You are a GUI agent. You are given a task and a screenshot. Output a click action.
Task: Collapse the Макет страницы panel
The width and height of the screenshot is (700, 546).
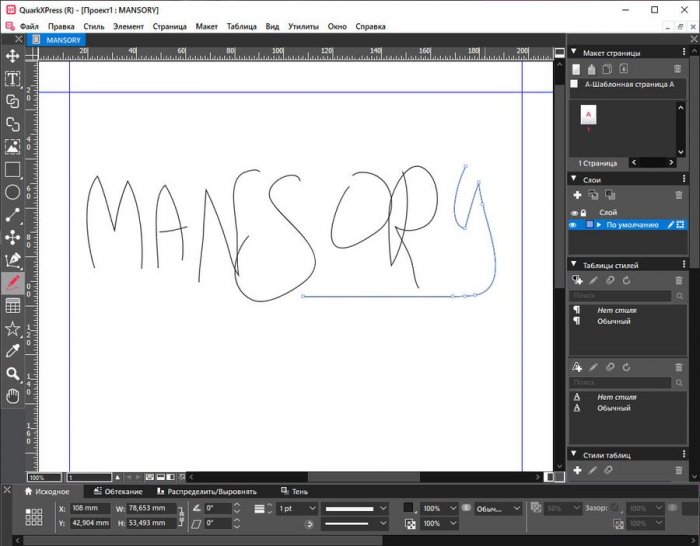[574, 52]
